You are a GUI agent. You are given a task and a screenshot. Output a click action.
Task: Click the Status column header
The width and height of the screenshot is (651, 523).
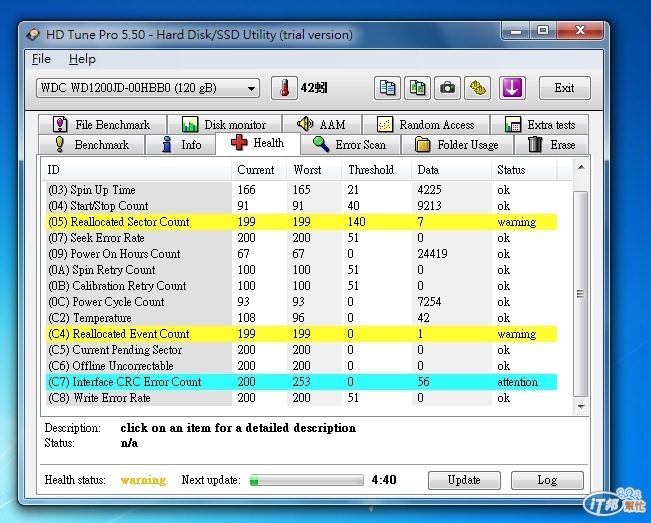pos(524,170)
